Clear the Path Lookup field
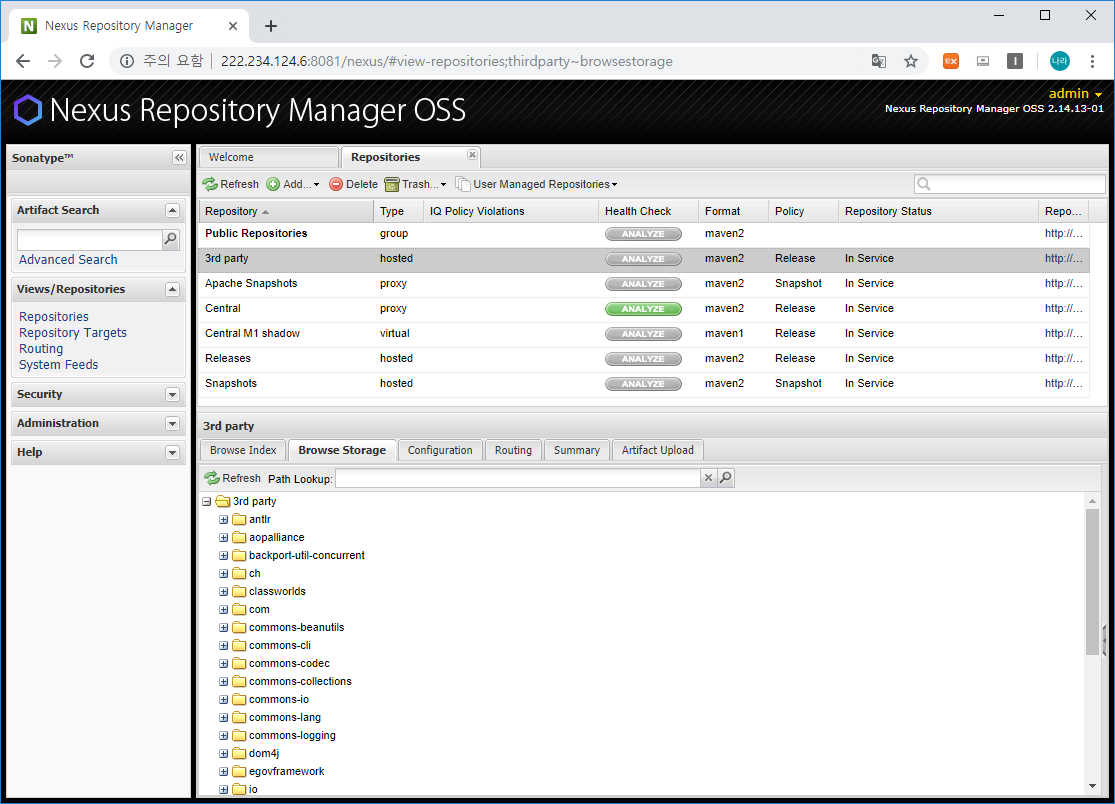The width and height of the screenshot is (1115, 804). click(708, 478)
